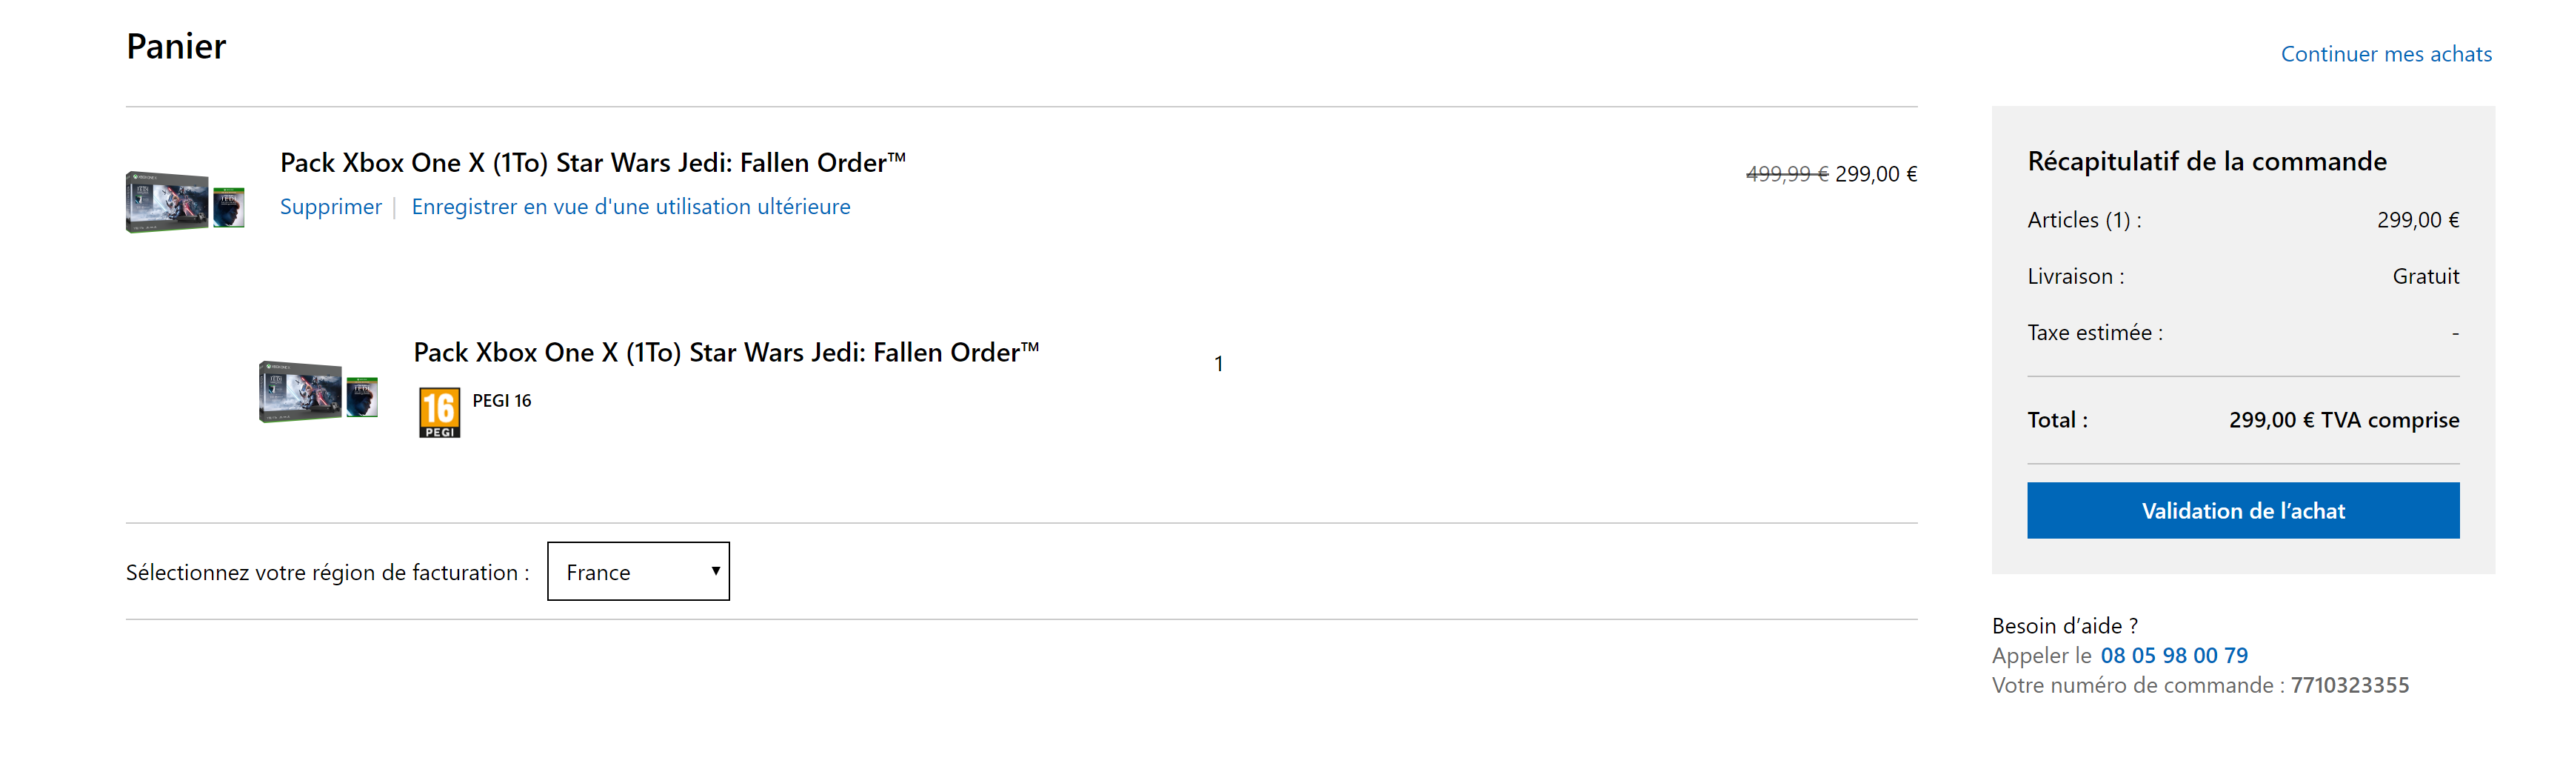
Task: Remove item with Supprimer link
Action: (330, 207)
